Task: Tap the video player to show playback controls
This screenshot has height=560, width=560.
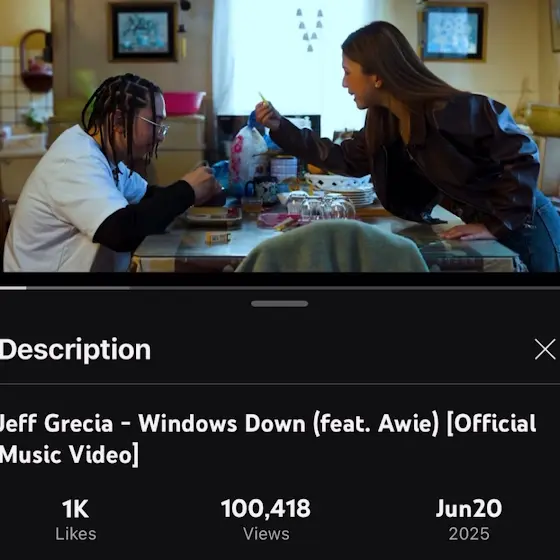Action: (280, 136)
